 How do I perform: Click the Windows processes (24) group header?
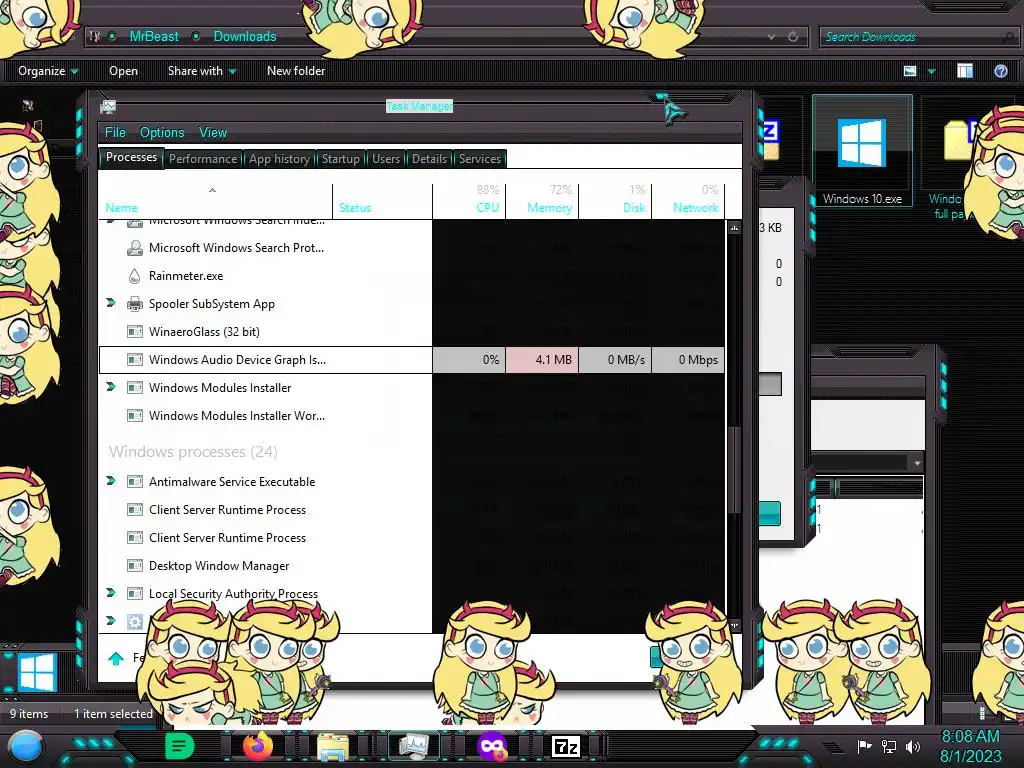(193, 452)
